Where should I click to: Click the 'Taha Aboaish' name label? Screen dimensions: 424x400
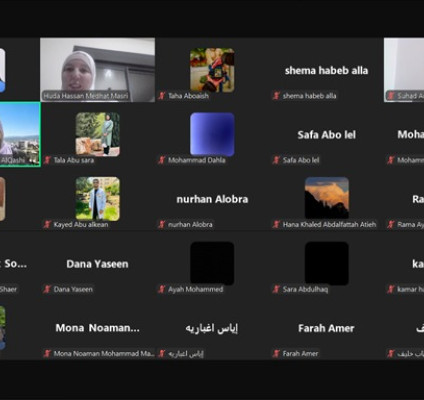(188, 96)
